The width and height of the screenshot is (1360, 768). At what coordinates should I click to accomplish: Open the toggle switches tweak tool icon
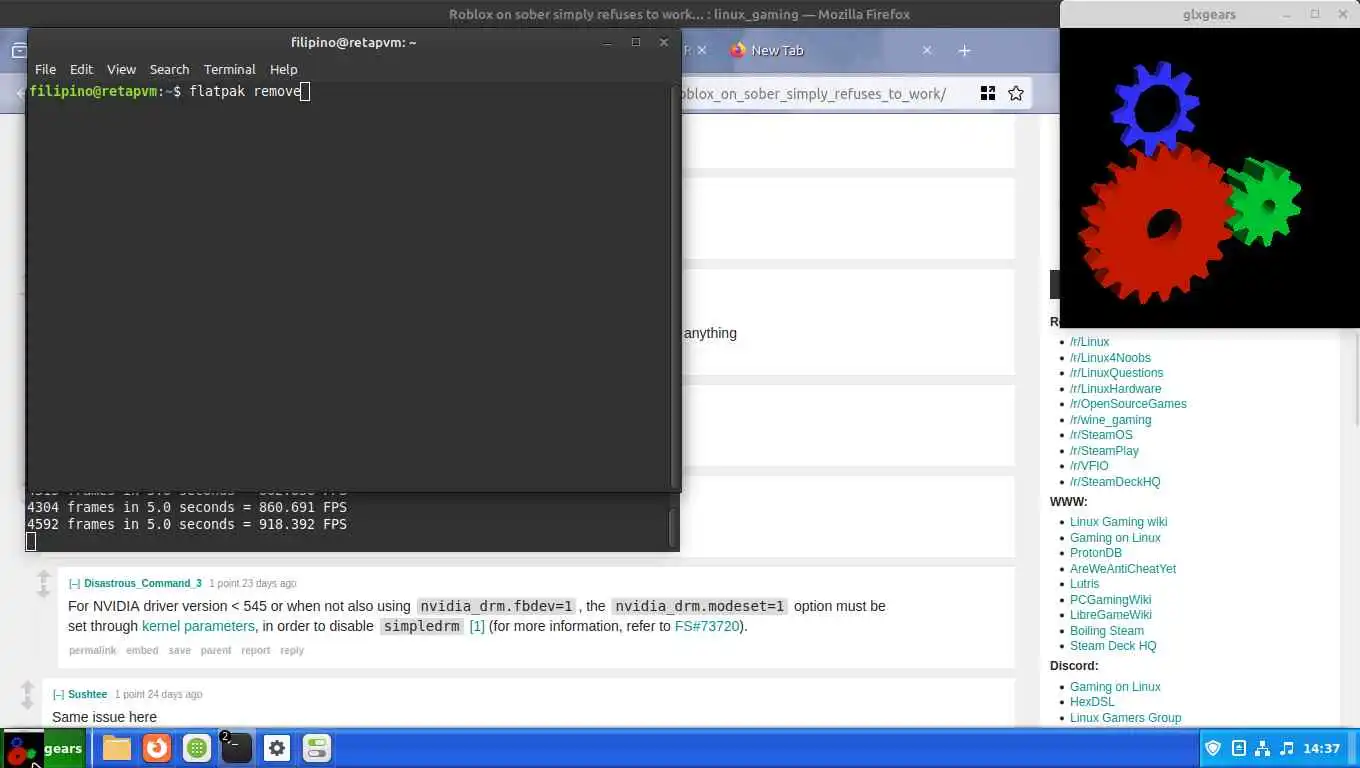(317, 748)
